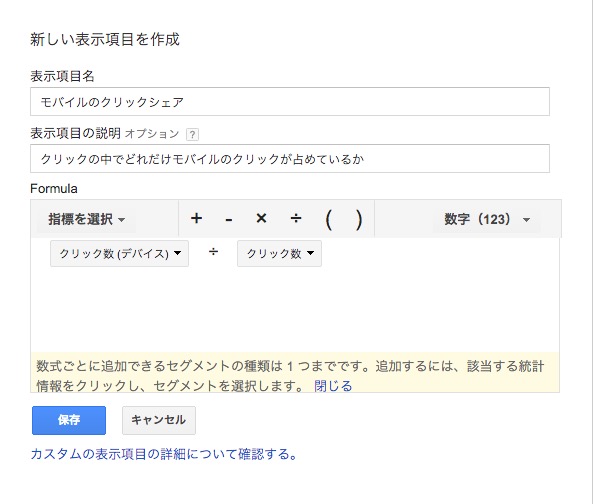This screenshot has width=593, height=504.
Task: Open the 数字 (123) dropdown
Action: [487, 219]
